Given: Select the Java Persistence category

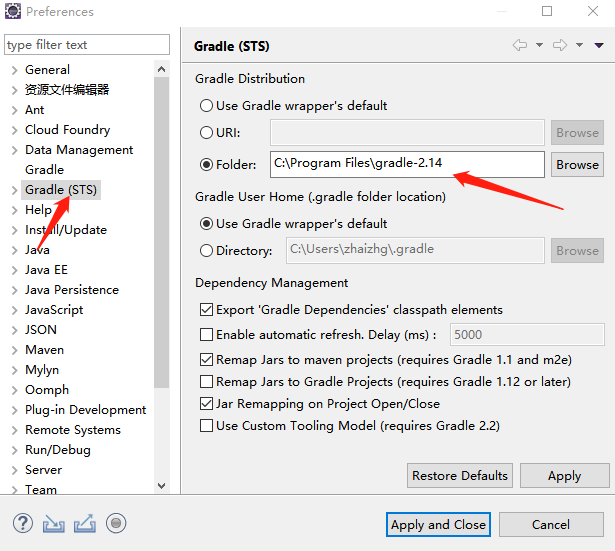Looking at the screenshot, I should pos(72,290).
